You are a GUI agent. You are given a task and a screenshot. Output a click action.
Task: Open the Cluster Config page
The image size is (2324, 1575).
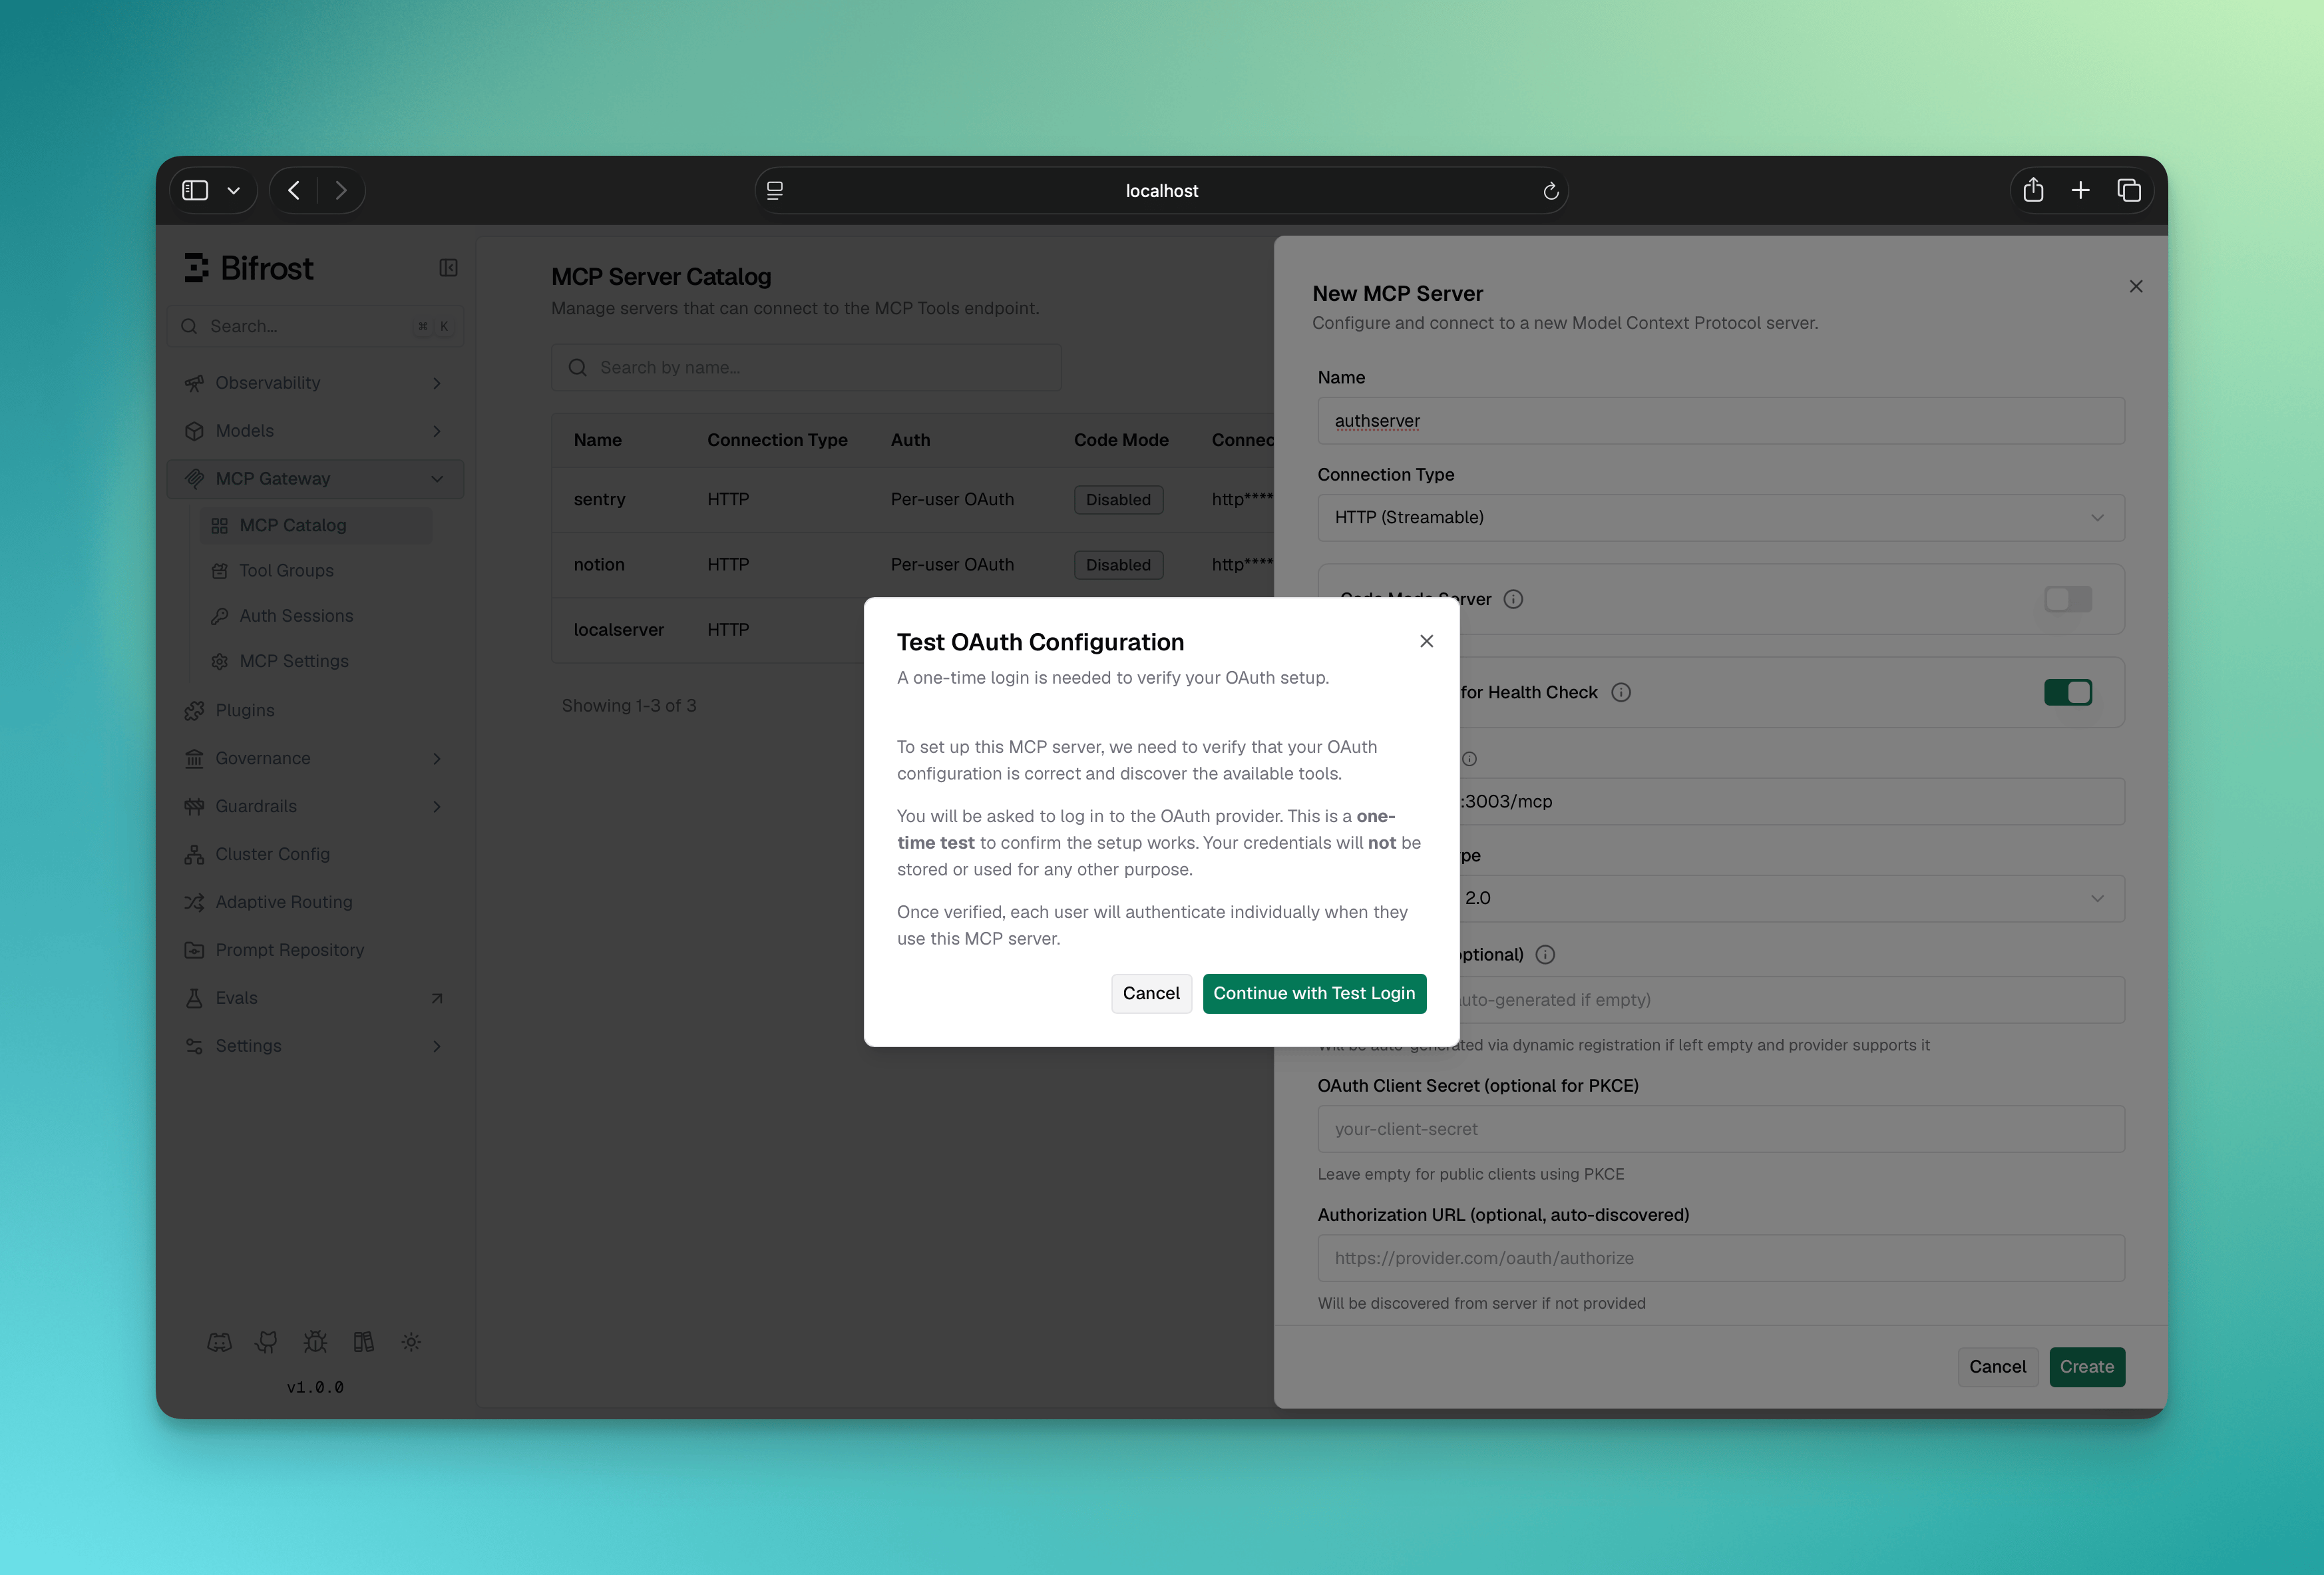[x=316, y=854]
